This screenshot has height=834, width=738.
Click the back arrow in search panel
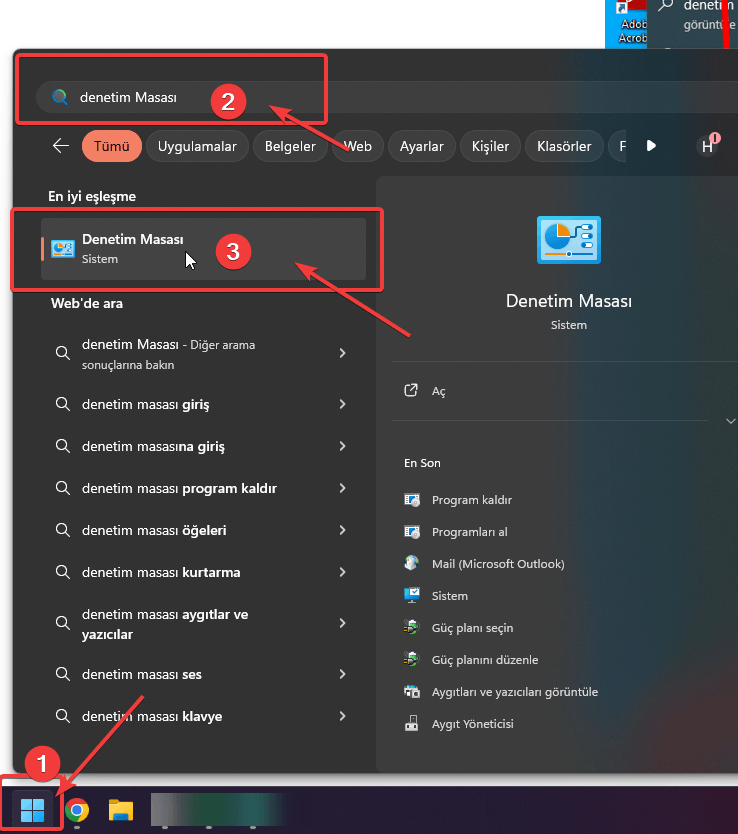61,146
